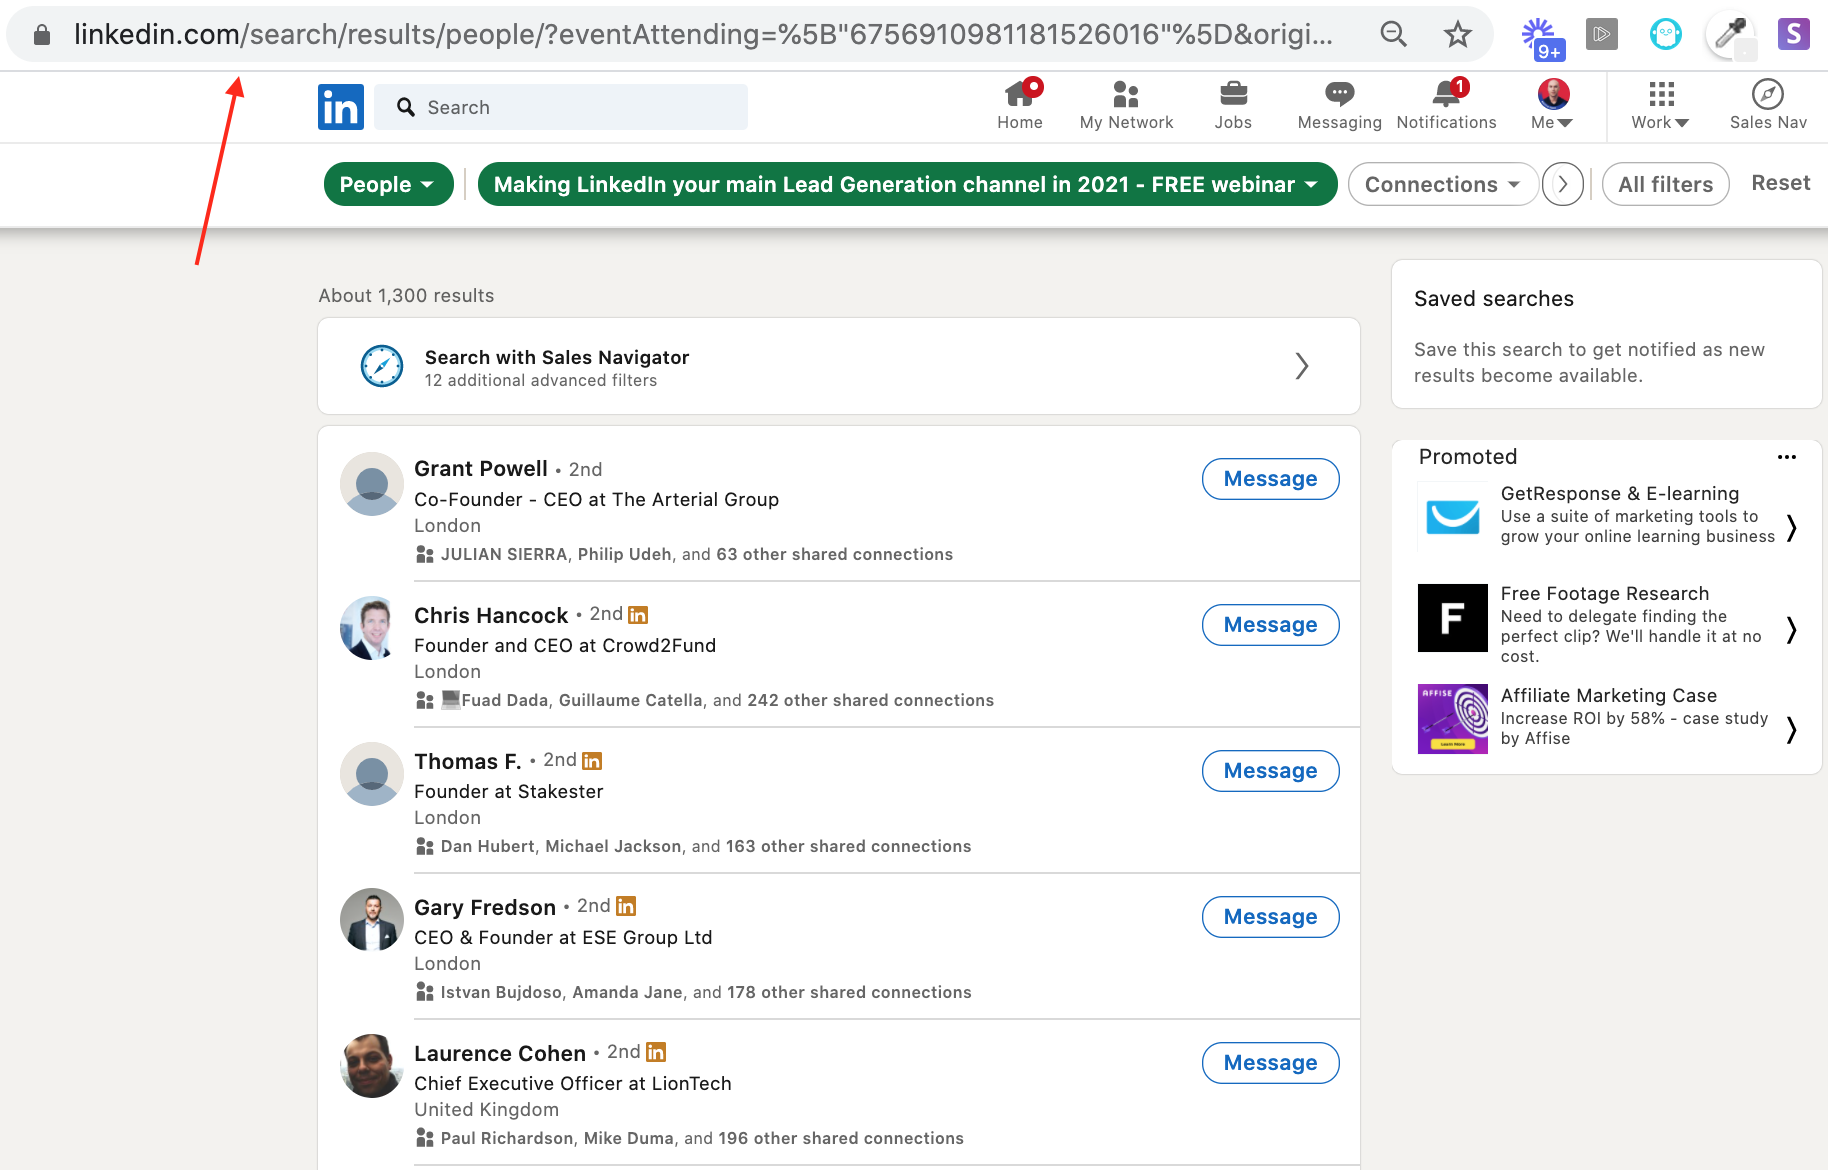Click the browser zoom magnifier icon

pos(1393,34)
